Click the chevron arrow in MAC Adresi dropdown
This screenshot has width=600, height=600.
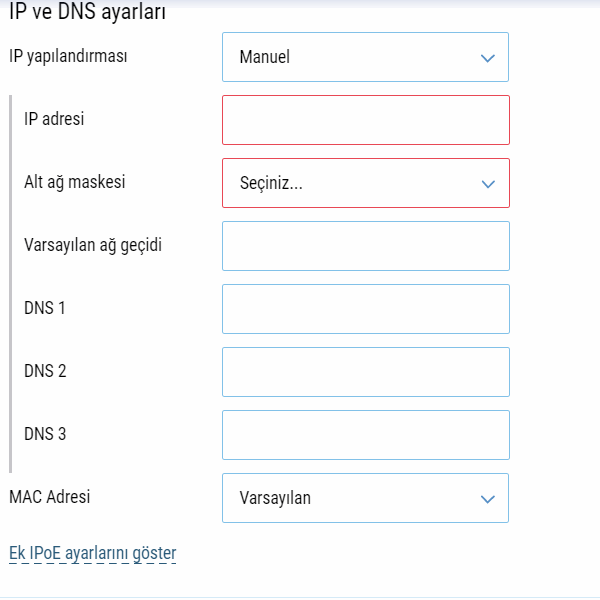click(x=488, y=499)
